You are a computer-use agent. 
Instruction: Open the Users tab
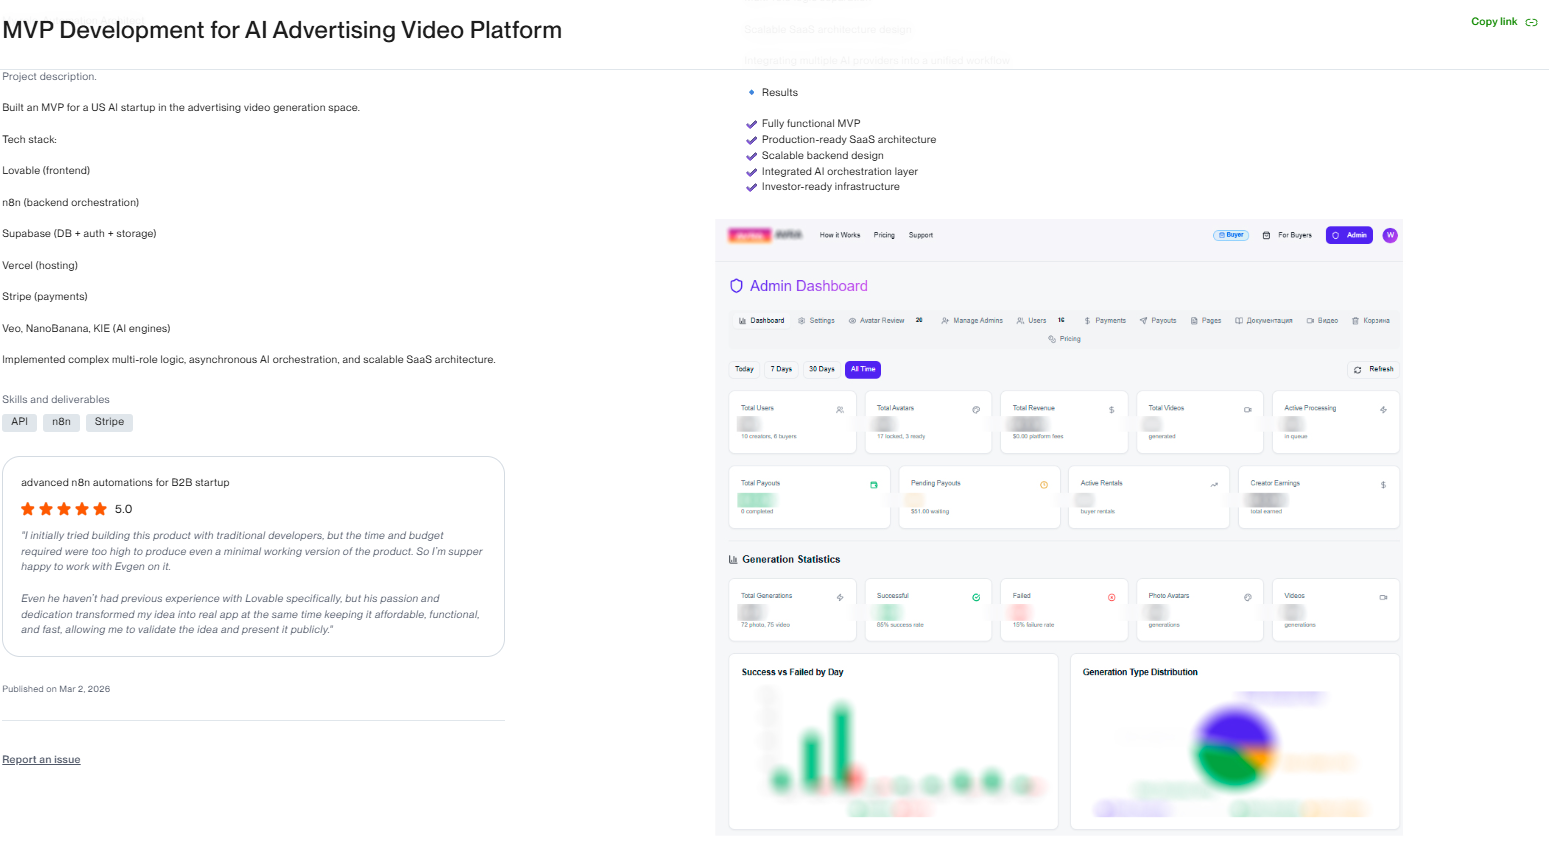pos(1040,321)
